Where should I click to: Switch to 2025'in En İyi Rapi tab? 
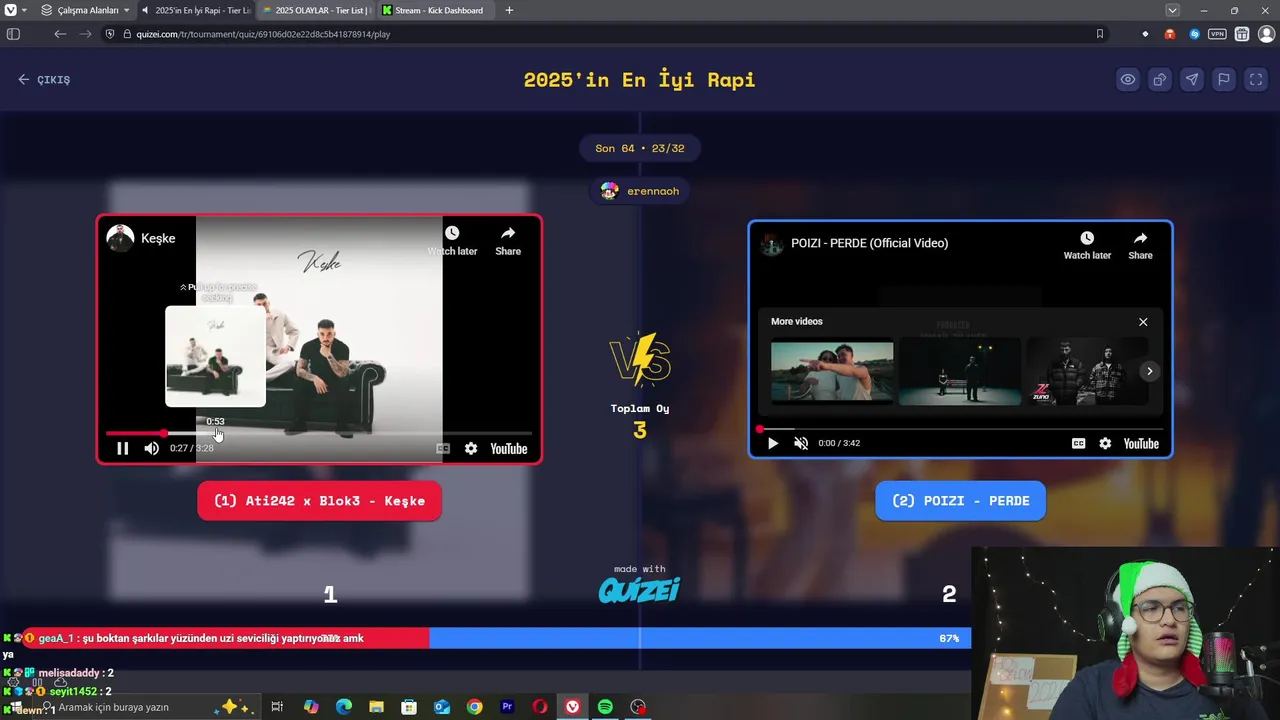click(196, 10)
